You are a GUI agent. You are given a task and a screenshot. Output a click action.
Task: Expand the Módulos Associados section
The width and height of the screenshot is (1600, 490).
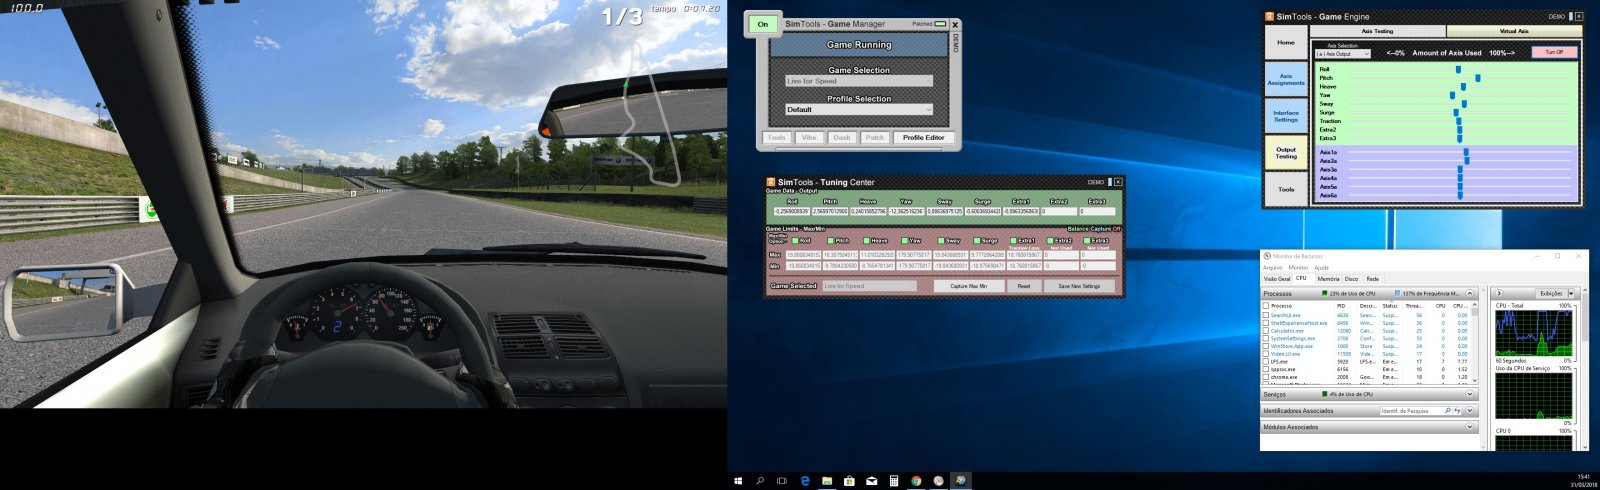pos(1470,427)
